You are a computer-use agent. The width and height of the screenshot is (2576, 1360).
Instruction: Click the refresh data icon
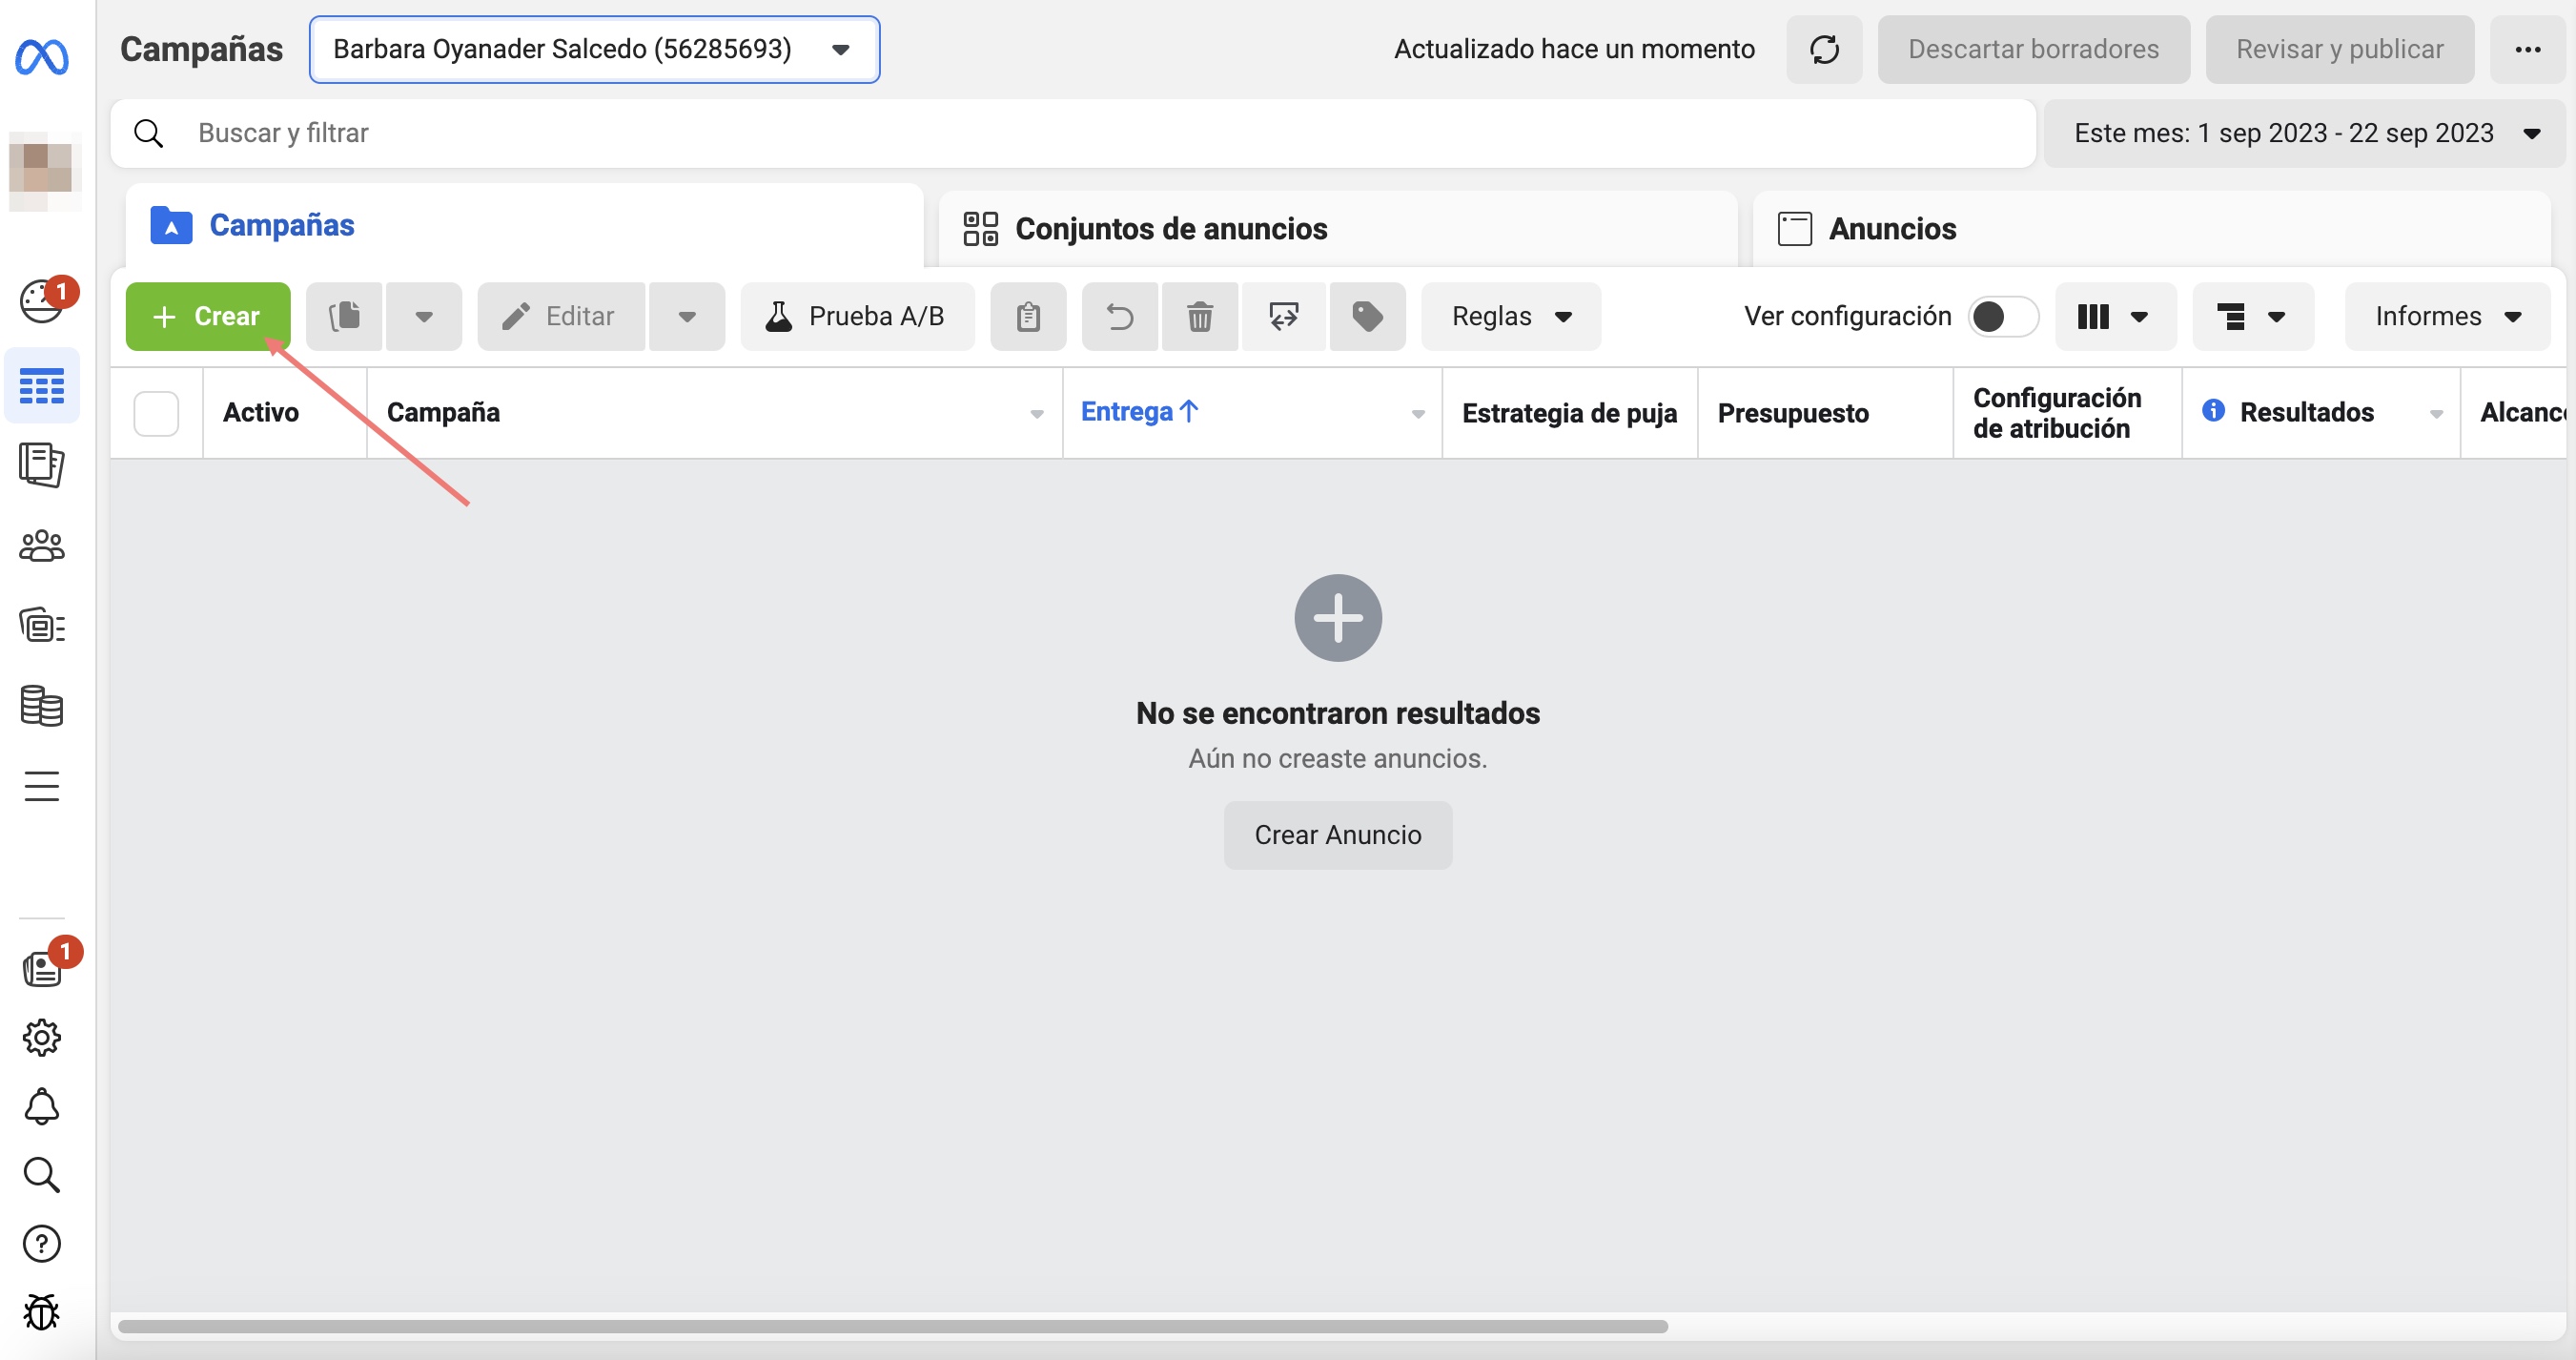[1823, 49]
